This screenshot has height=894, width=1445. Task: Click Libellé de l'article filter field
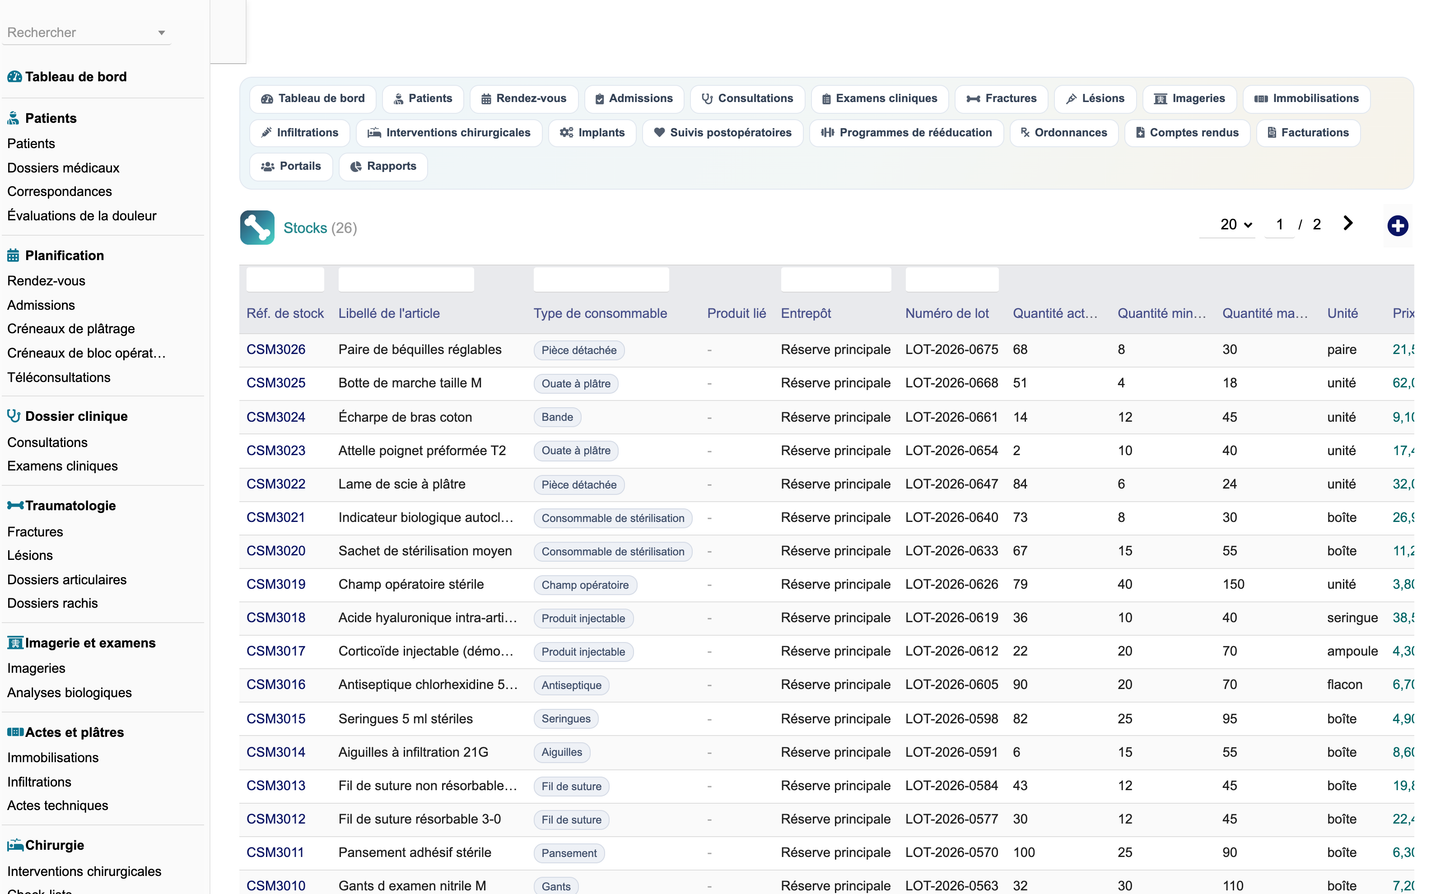406,279
